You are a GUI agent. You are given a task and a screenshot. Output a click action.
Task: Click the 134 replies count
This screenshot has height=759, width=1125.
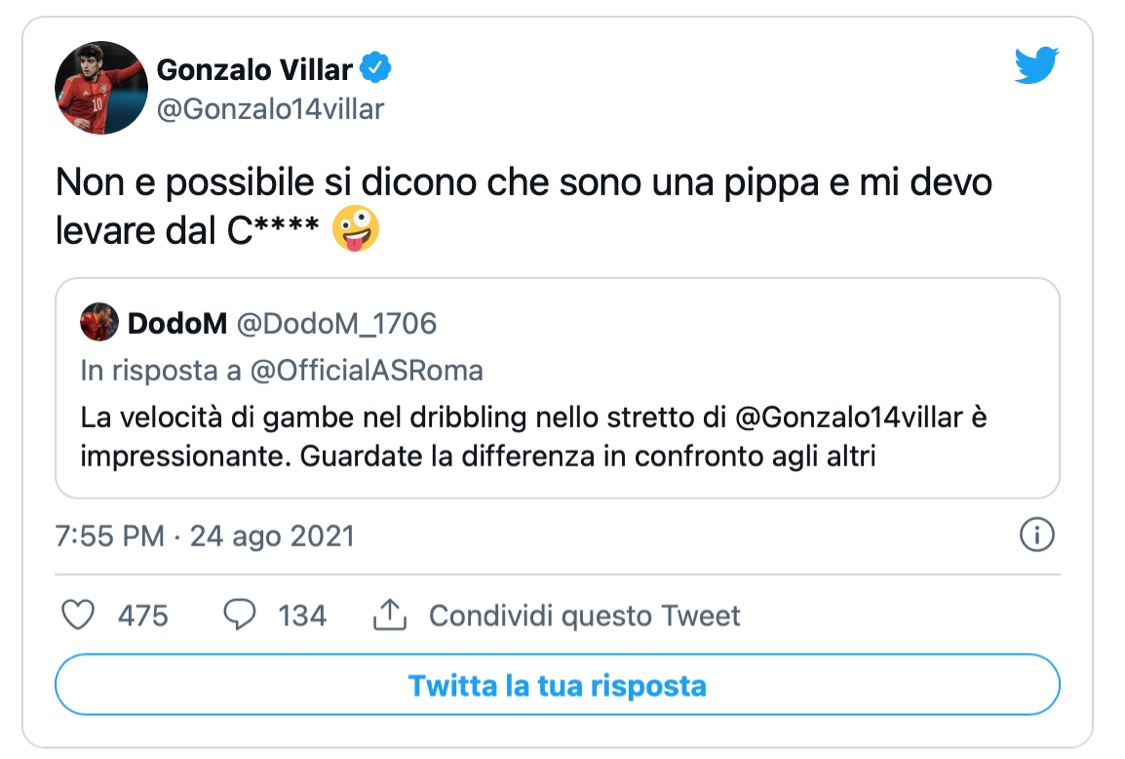point(302,615)
